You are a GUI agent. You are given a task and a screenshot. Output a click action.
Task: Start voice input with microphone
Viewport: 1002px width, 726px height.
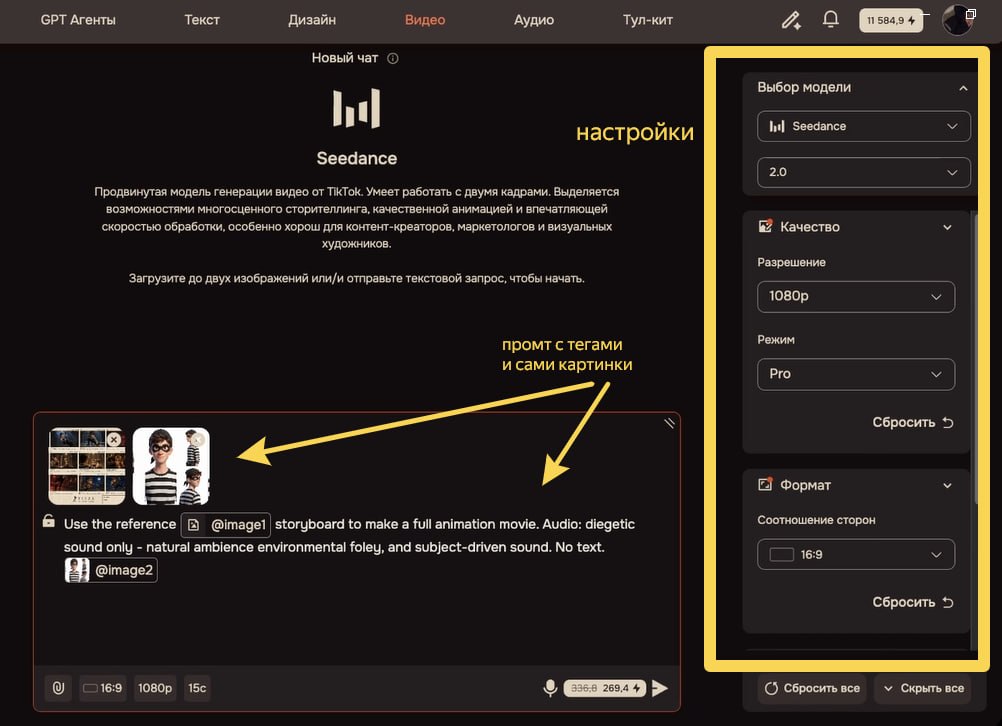[550, 688]
